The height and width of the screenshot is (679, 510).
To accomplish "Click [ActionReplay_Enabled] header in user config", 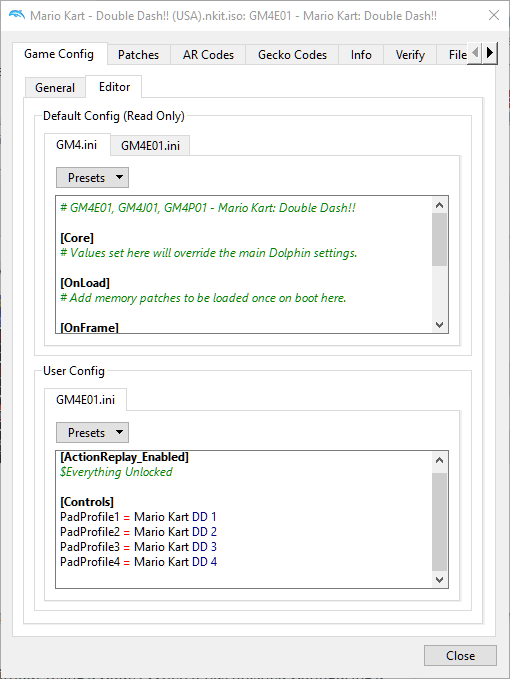I will 124,457.
